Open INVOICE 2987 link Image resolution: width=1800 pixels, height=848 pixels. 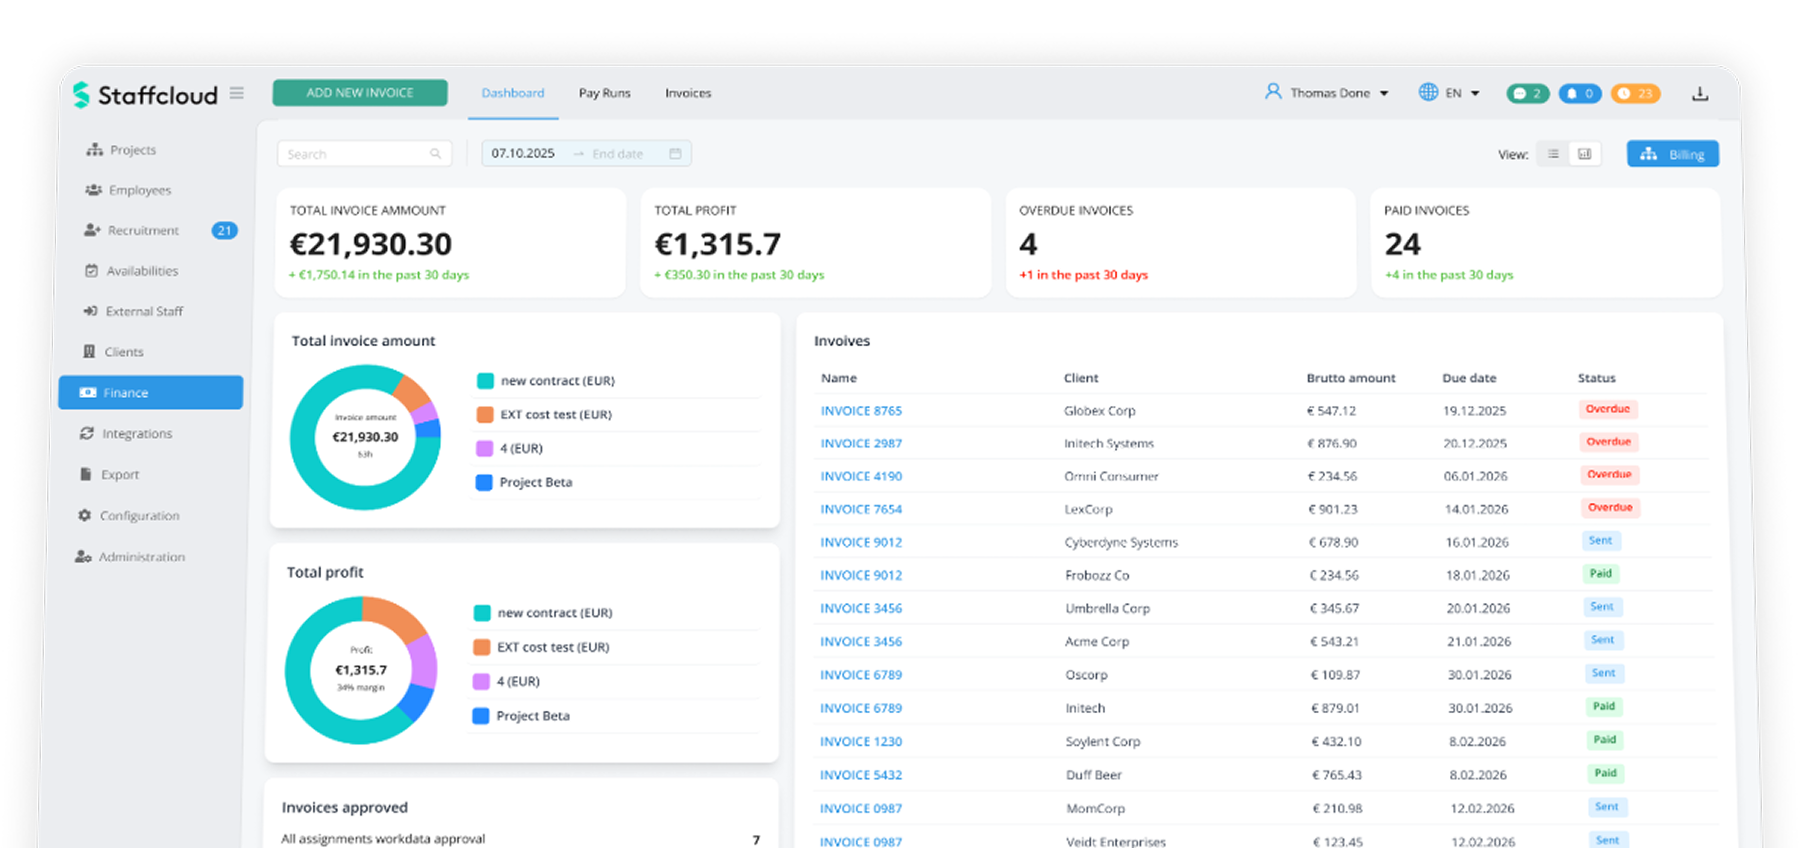861,443
